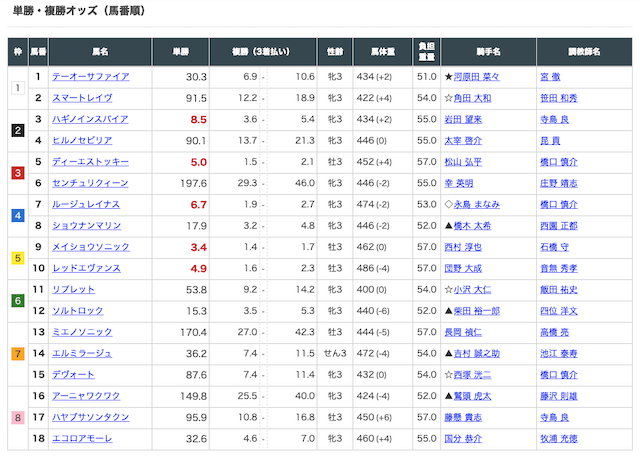Select horse メイショウソニック link

pyautogui.click(x=92, y=247)
